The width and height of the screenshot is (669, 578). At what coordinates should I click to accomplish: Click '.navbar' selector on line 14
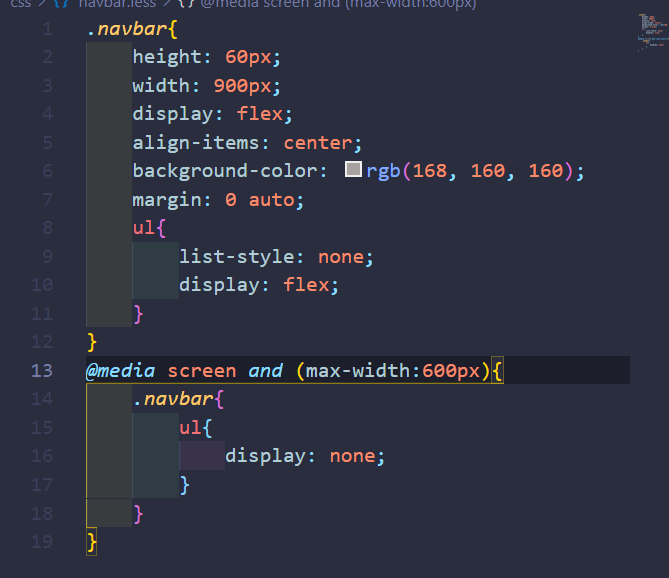(173, 399)
